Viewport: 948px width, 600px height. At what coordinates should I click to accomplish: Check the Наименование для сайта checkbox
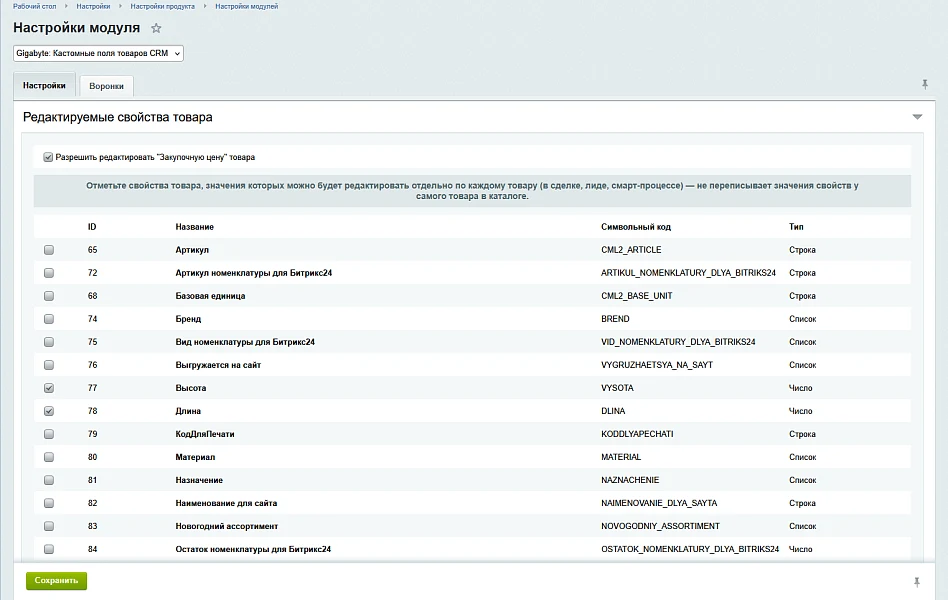tap(49, 503)
